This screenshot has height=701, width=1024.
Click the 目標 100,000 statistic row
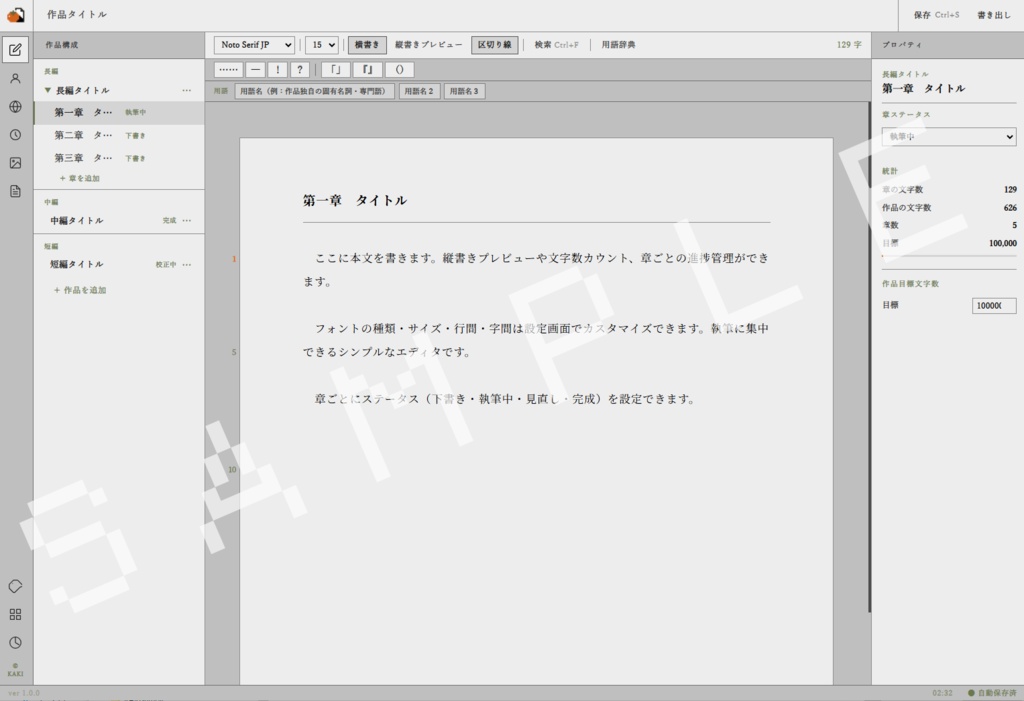(x=949, y=243)
